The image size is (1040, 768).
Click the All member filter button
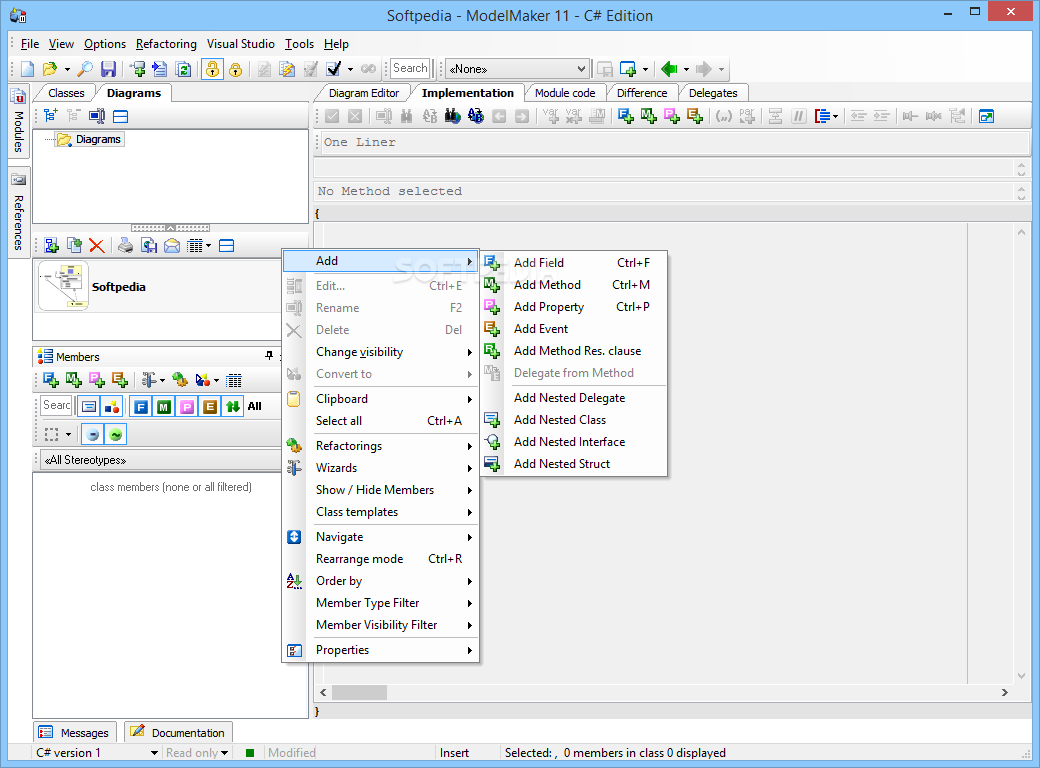coord(255,407)
